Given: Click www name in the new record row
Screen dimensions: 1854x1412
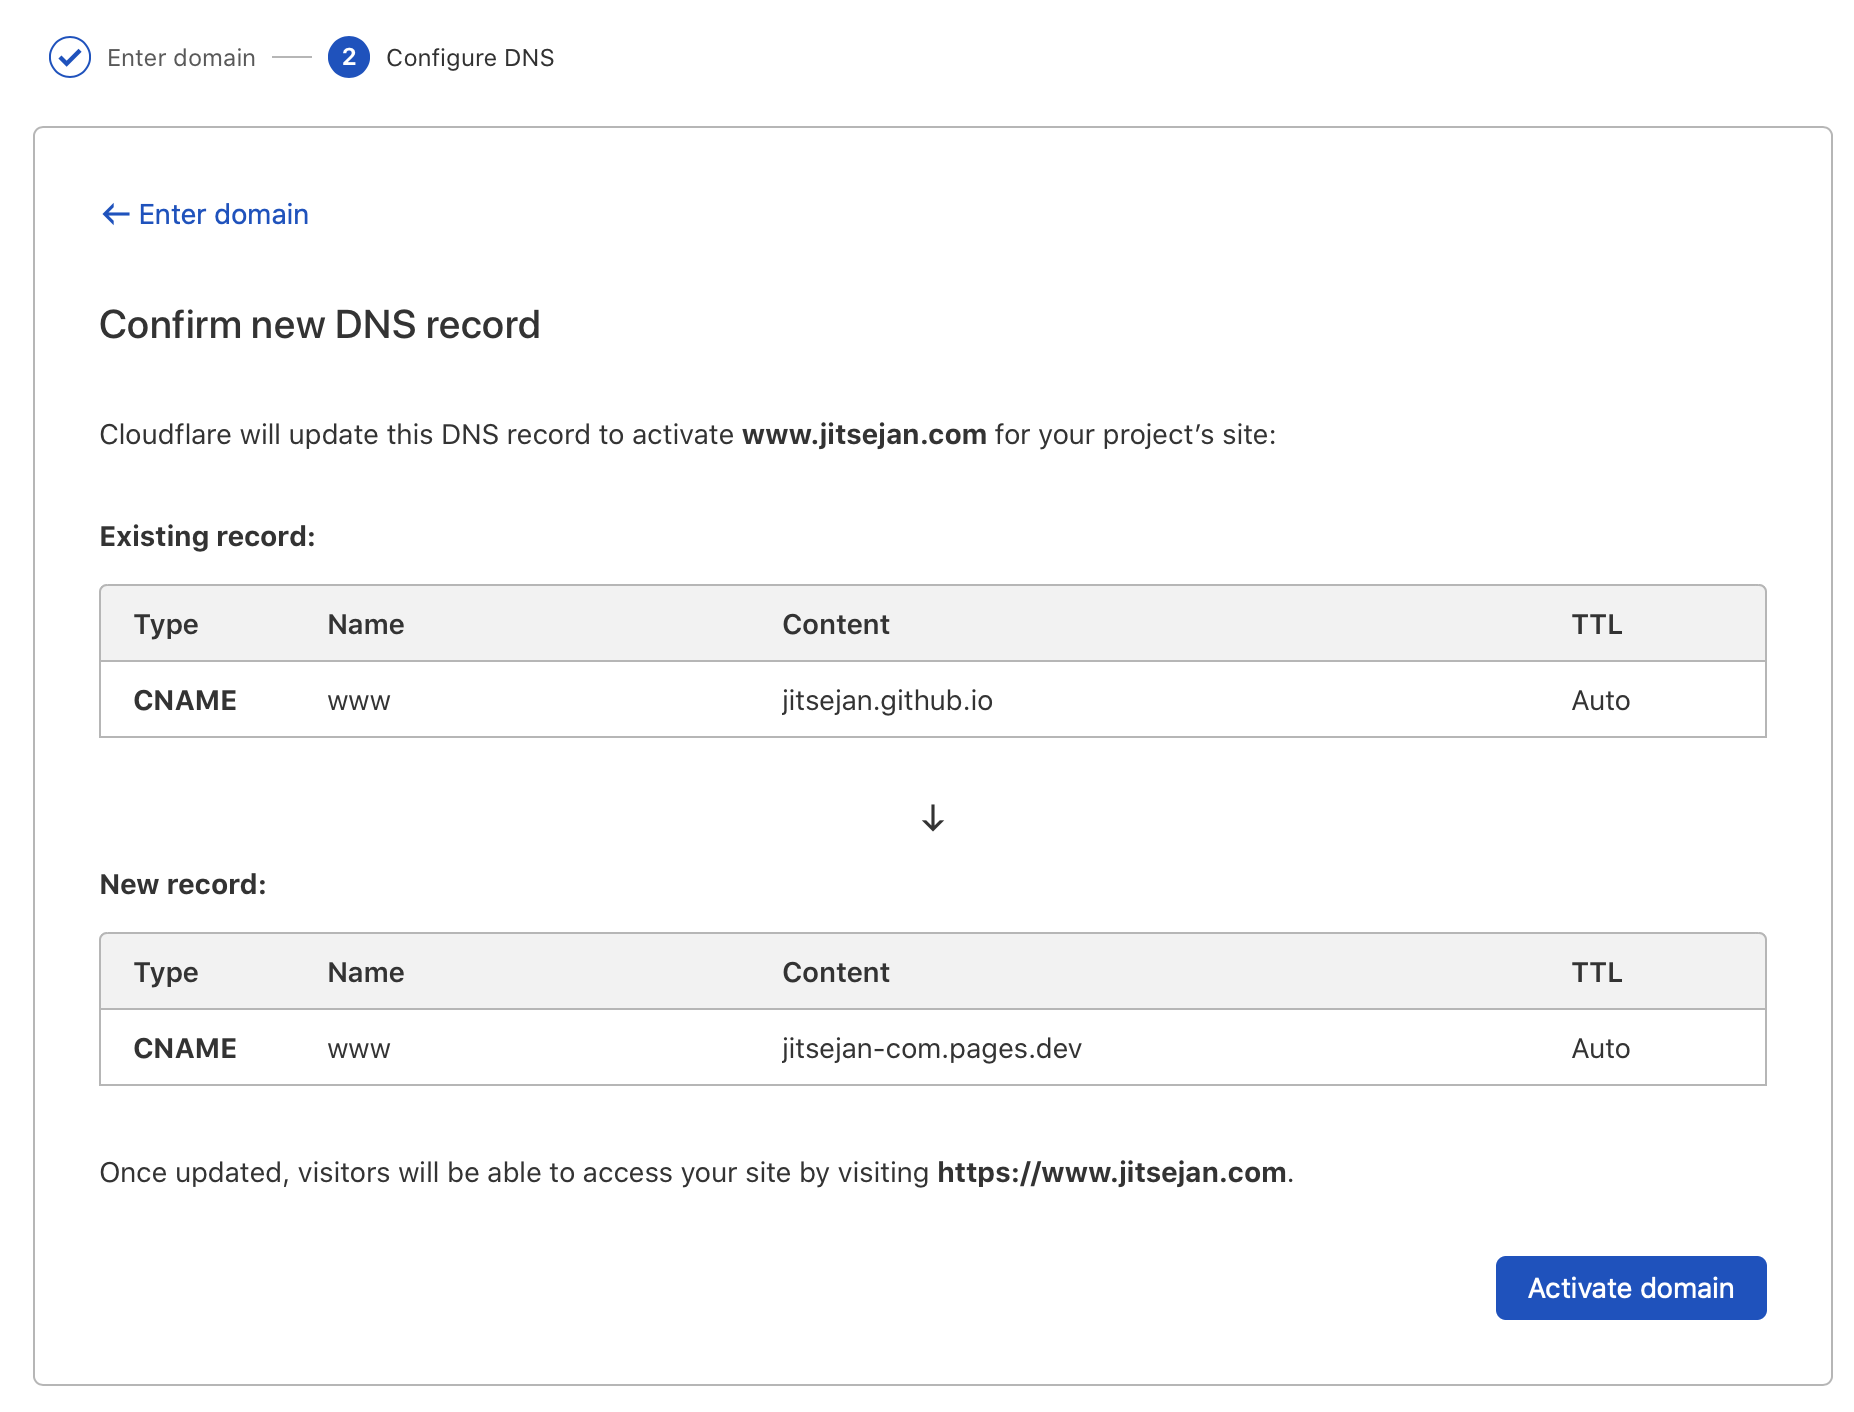Looking at the screenshot, I should point(359,1049).
